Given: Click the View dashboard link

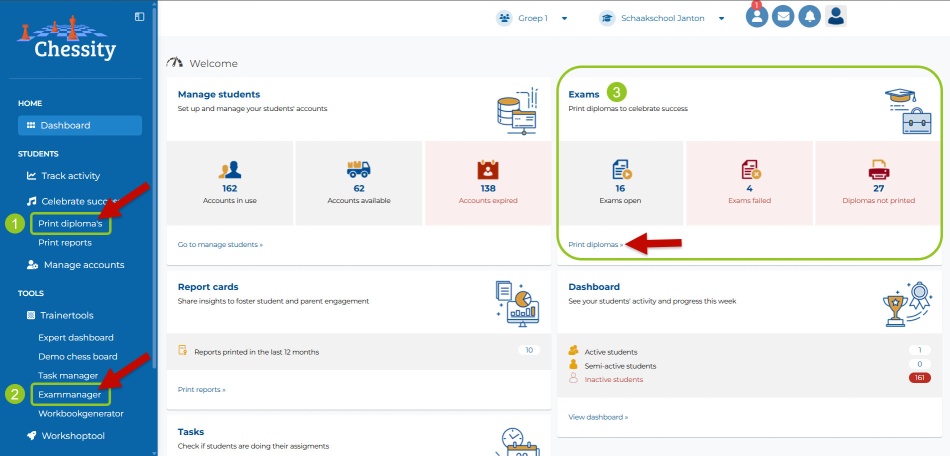Looking at the screenshot, I should (598, 416).
